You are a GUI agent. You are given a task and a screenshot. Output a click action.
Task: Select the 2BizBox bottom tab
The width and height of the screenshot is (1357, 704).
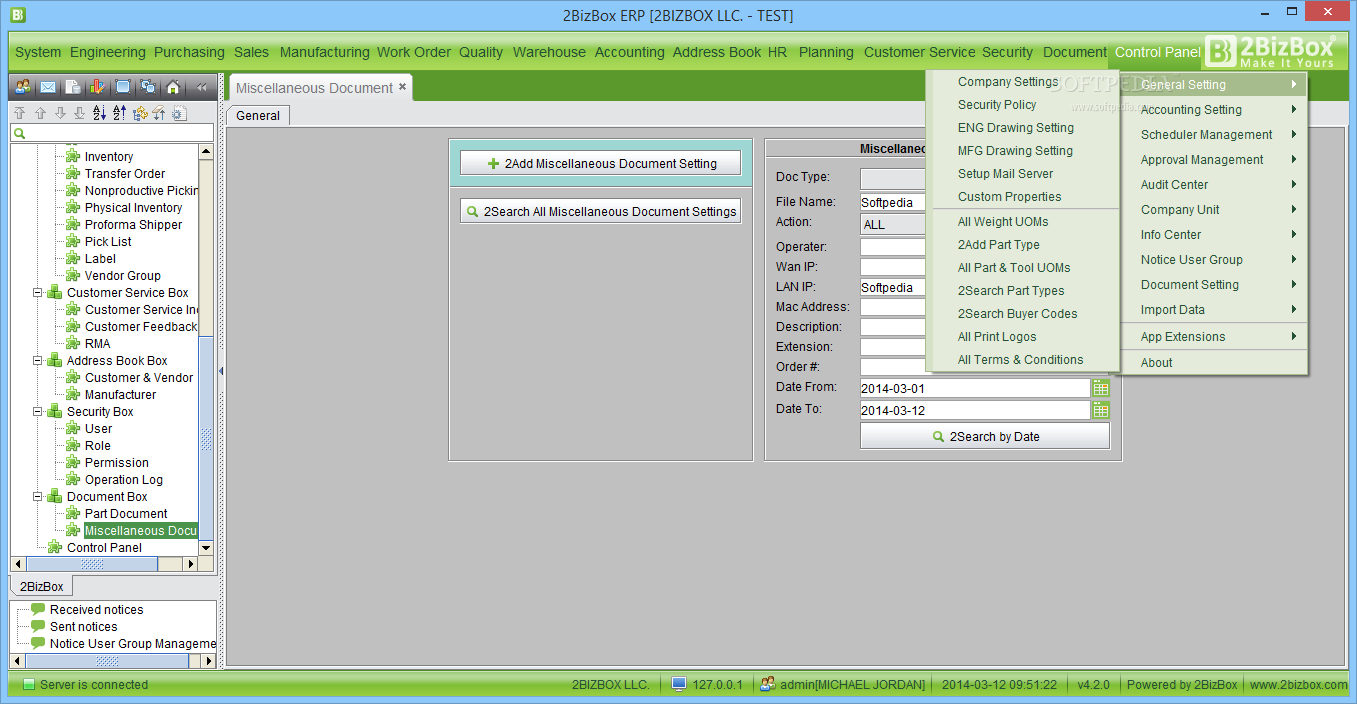(42, 587)
